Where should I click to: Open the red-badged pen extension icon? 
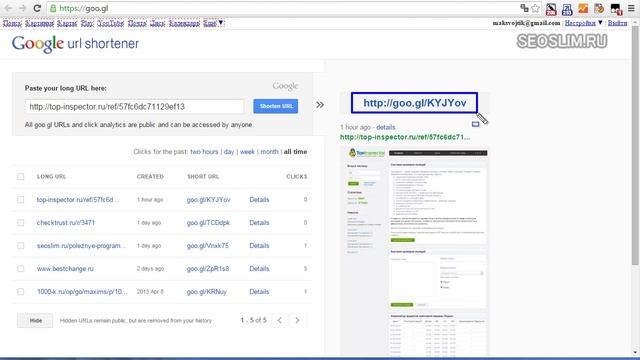click(x=551, y=9)
